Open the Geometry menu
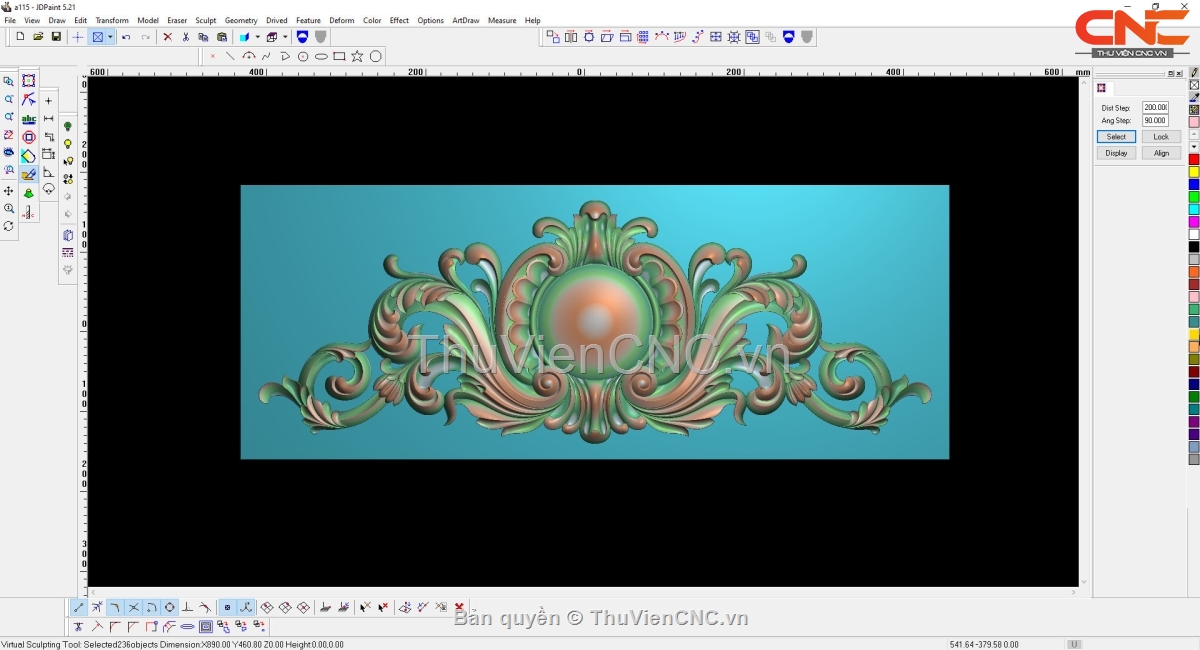Image resolution: width=1200 pixels, height=650 pixels. 241,20
